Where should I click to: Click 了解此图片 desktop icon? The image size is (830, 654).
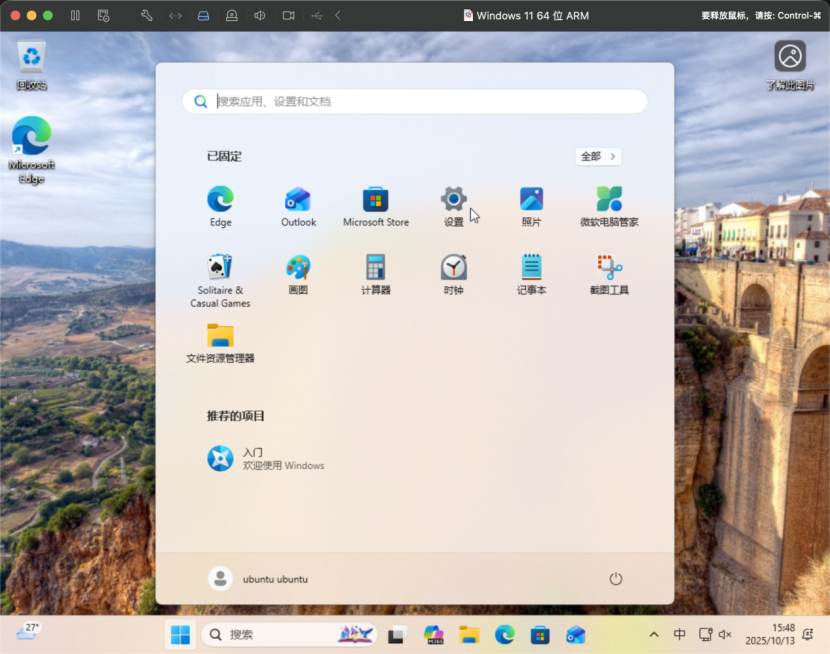click(x=790, y=66)
